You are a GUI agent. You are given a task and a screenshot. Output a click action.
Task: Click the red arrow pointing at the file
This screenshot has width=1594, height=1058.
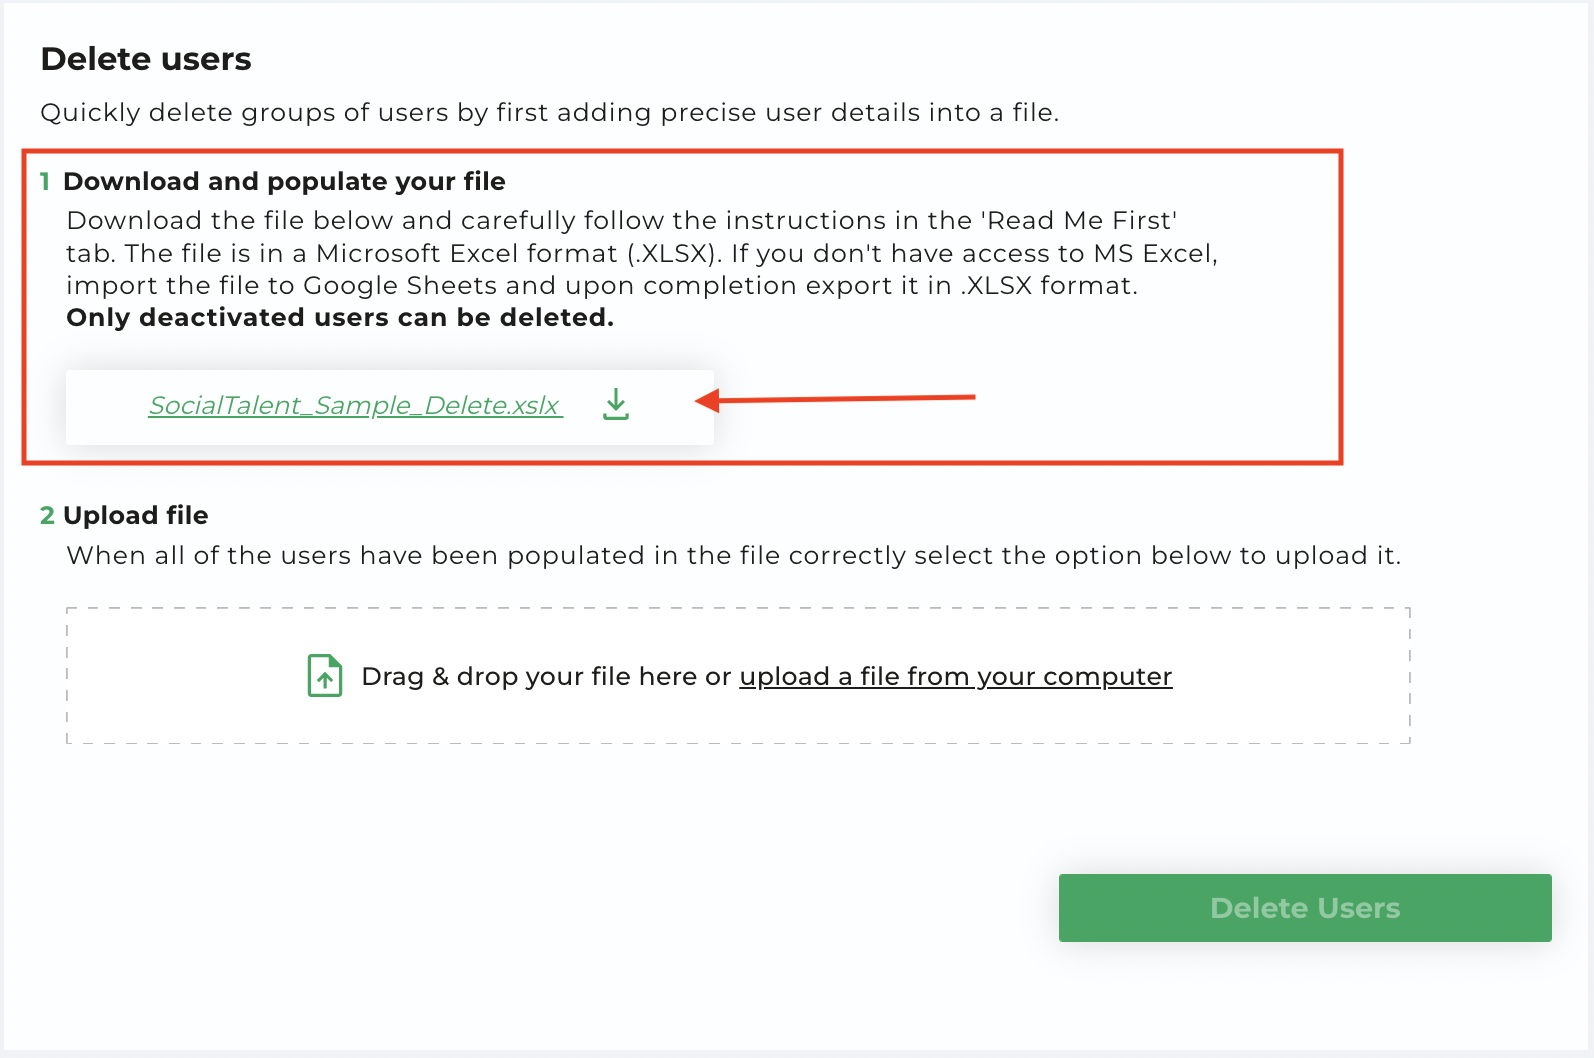tap(835, 399)
